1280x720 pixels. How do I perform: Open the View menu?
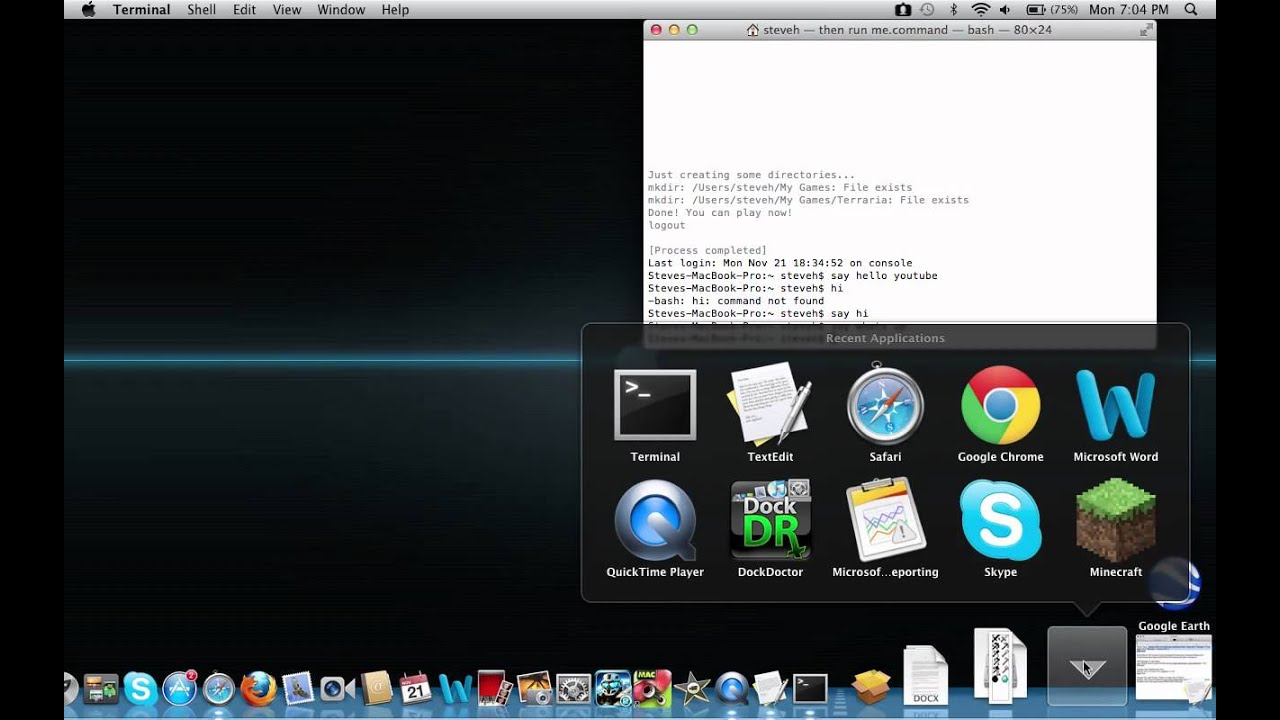coord(287,9)
